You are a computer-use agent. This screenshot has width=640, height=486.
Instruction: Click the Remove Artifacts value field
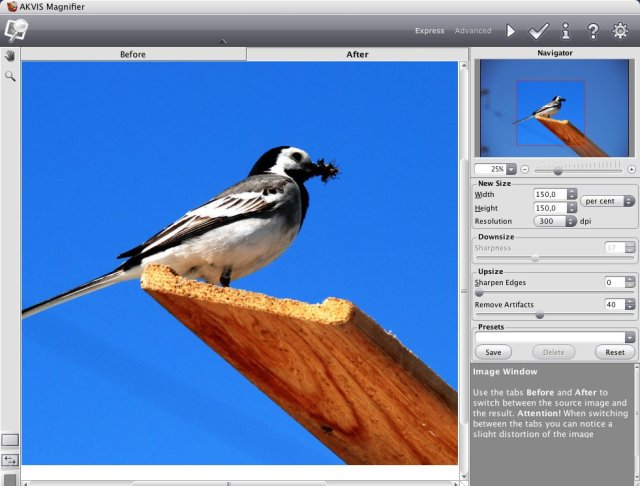click(615, 304)
